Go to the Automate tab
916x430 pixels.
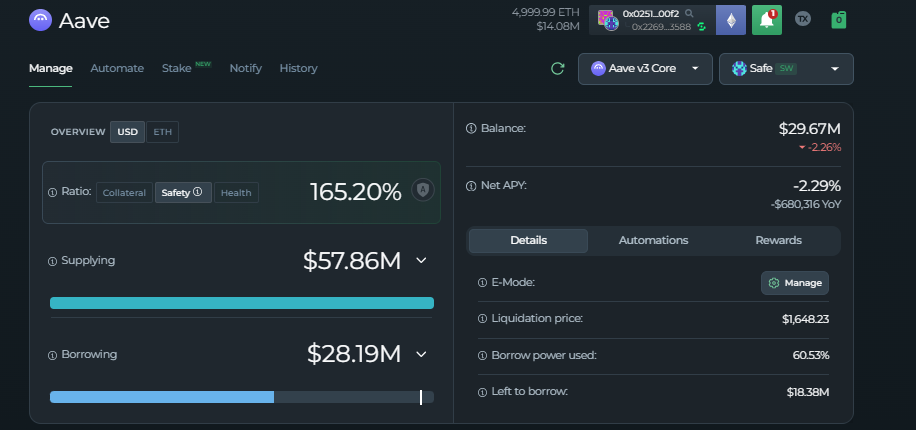[117, 68]
